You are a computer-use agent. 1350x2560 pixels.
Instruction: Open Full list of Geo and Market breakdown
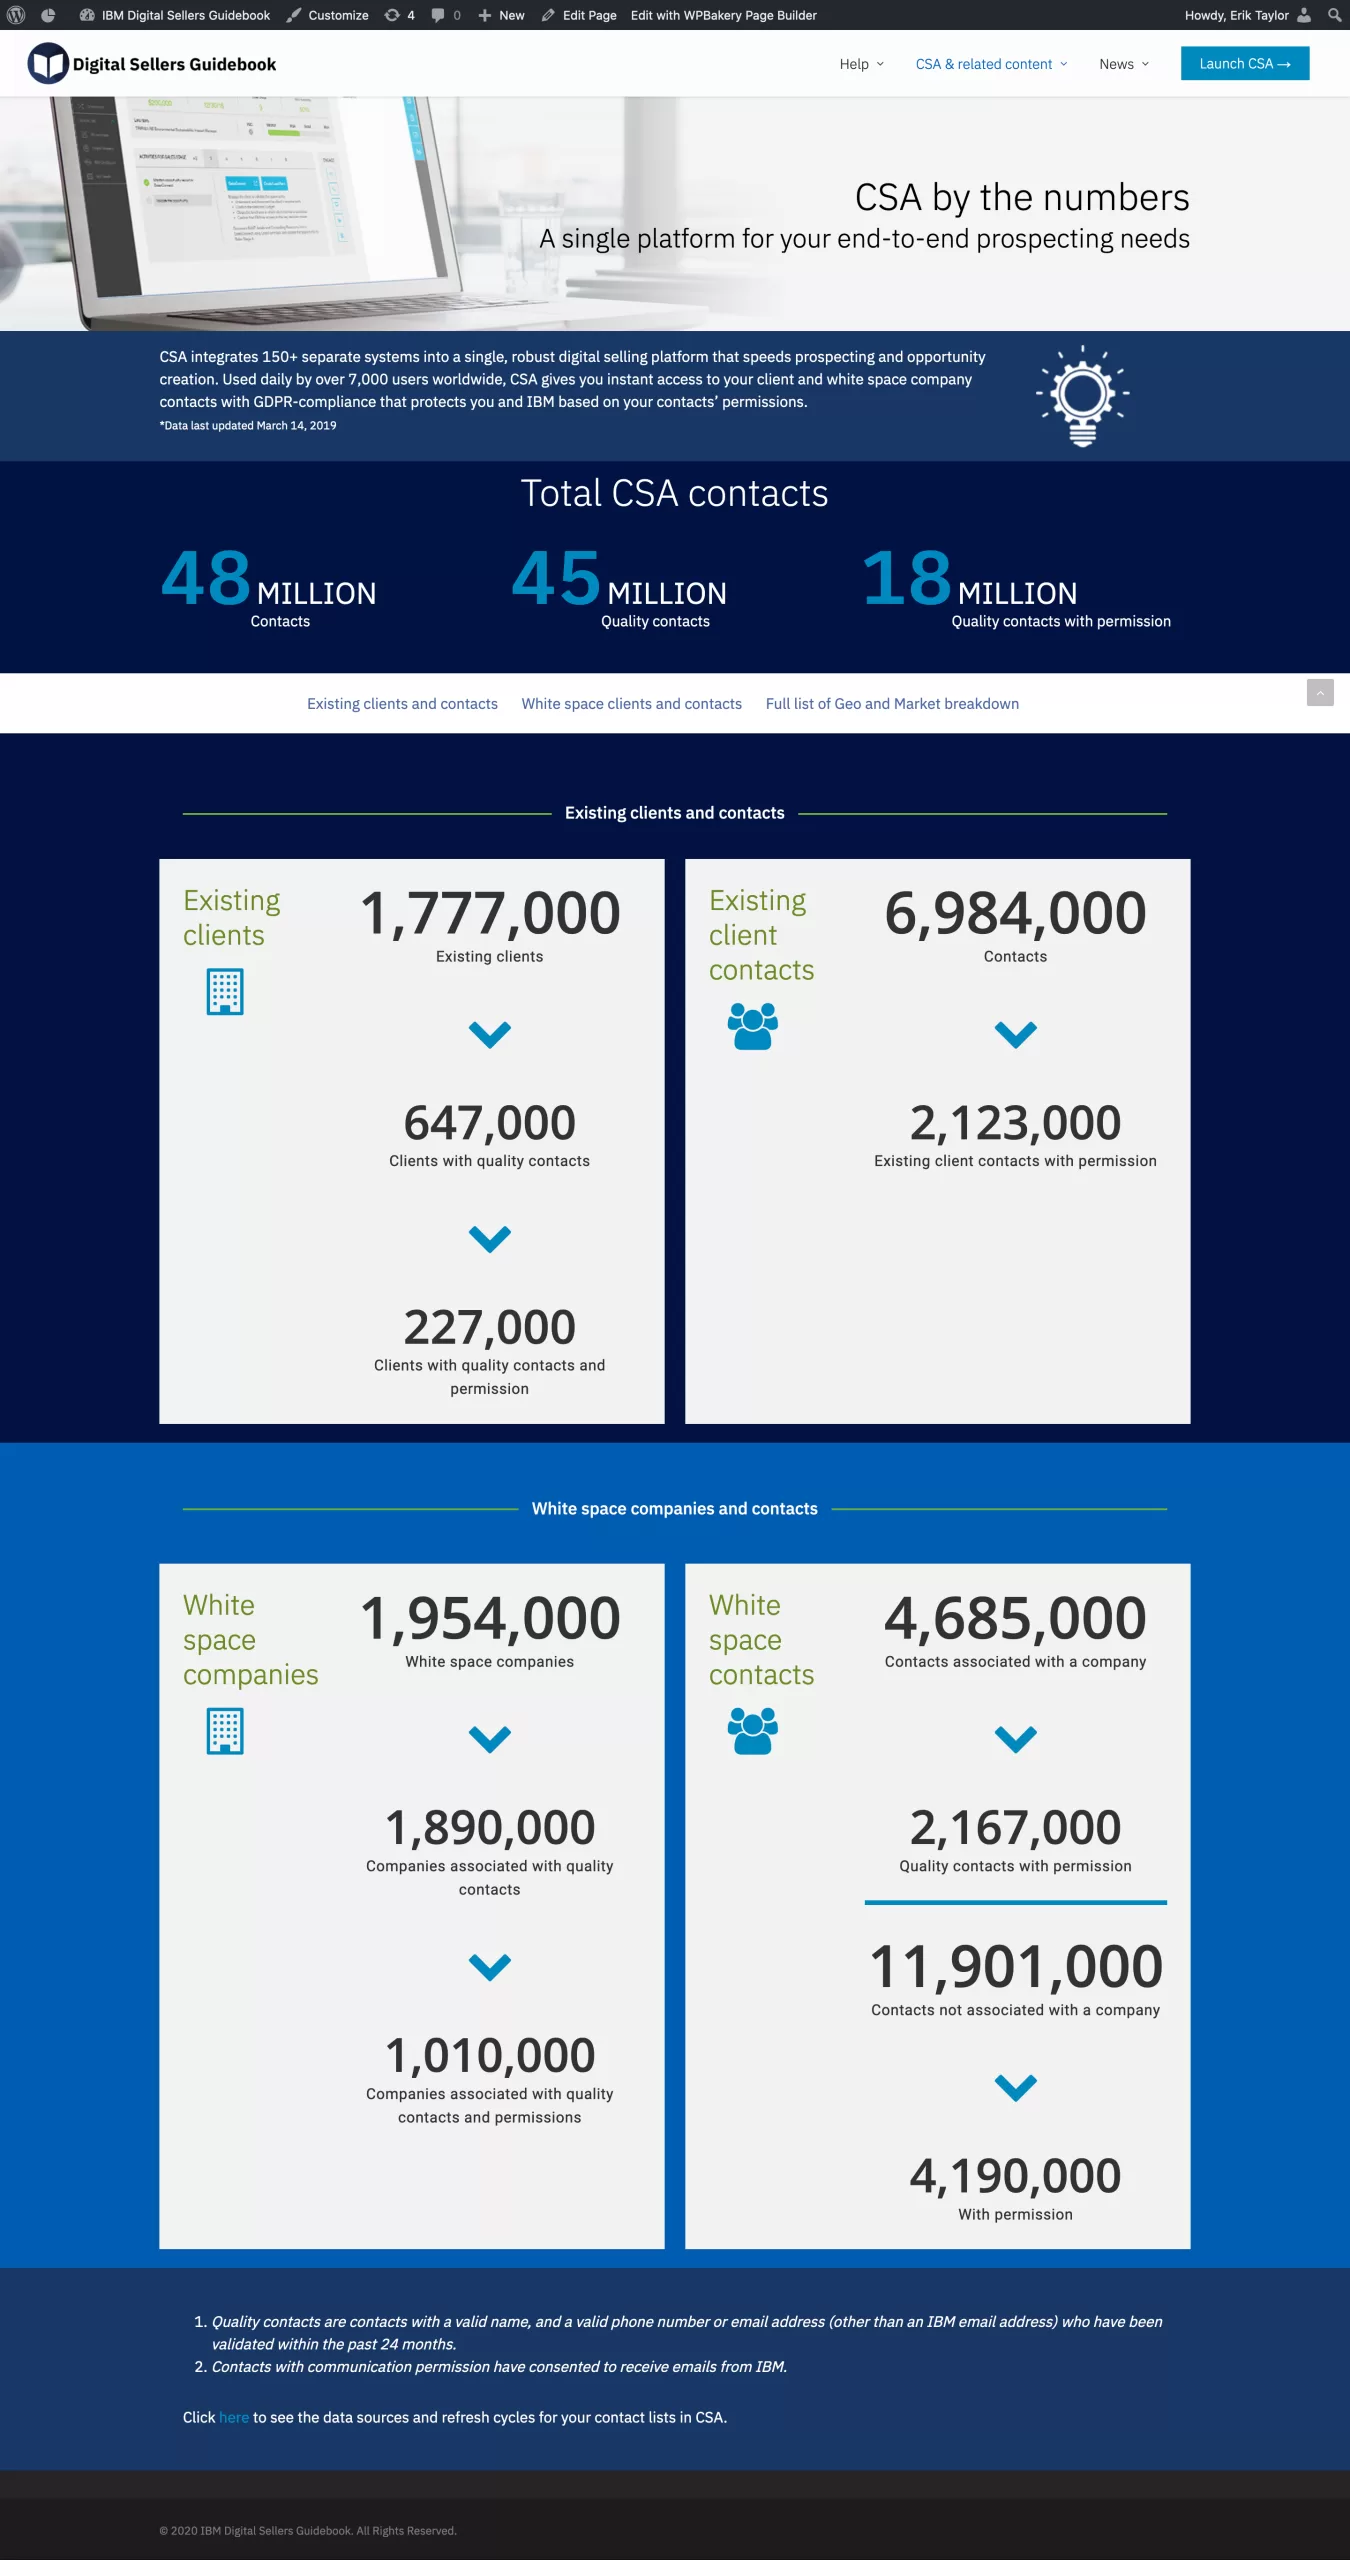[x=892, y=704]
